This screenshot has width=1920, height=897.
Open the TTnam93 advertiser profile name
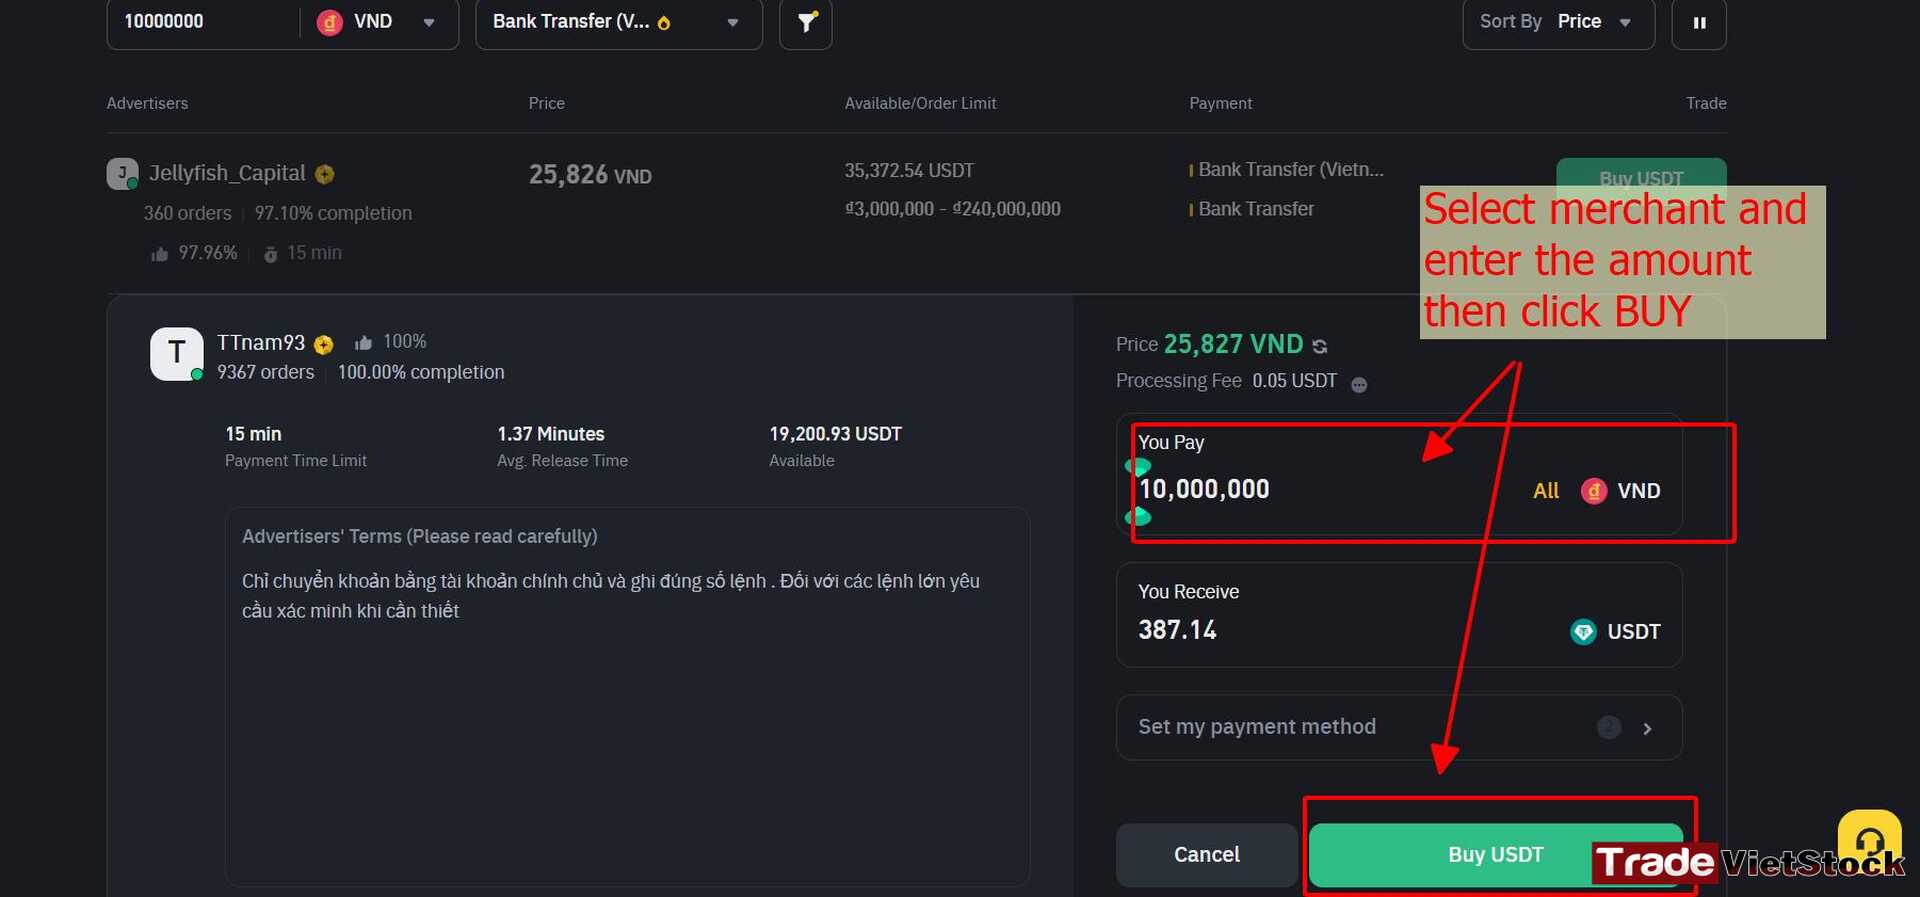coord(261,343)
